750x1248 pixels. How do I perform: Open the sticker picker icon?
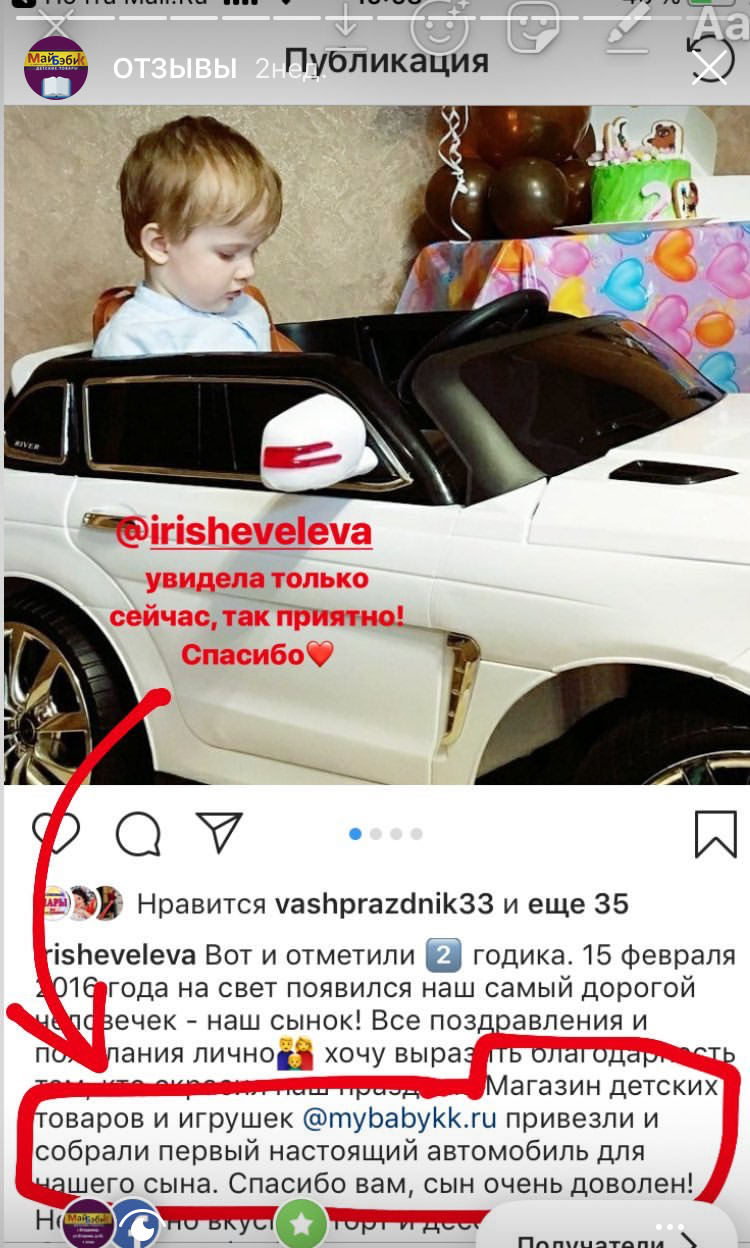point(532,25)
